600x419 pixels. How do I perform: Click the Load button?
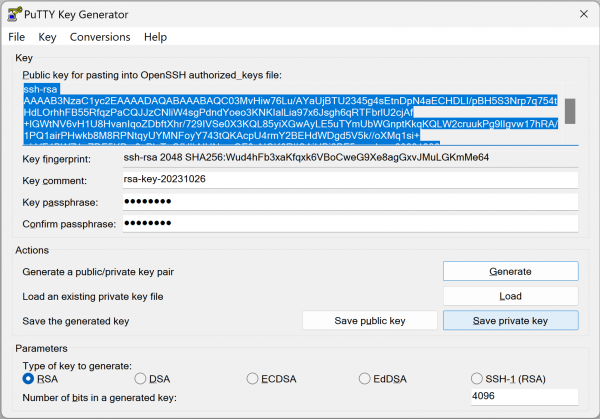pyautogui.click(x=510, y=296)
